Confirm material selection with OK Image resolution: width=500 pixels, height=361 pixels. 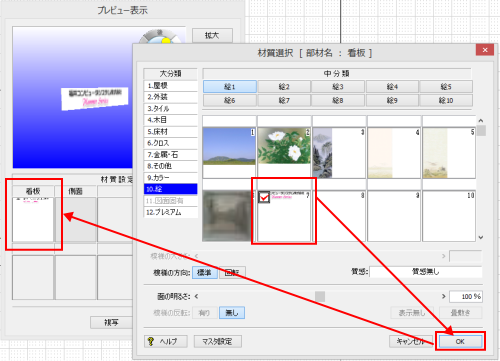(x=460, y=341)
